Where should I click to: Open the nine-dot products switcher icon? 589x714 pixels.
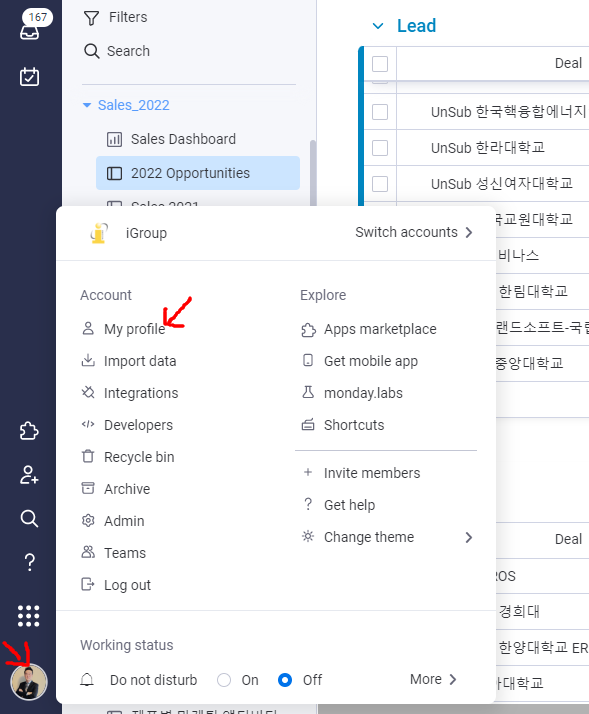click(29, 616)
